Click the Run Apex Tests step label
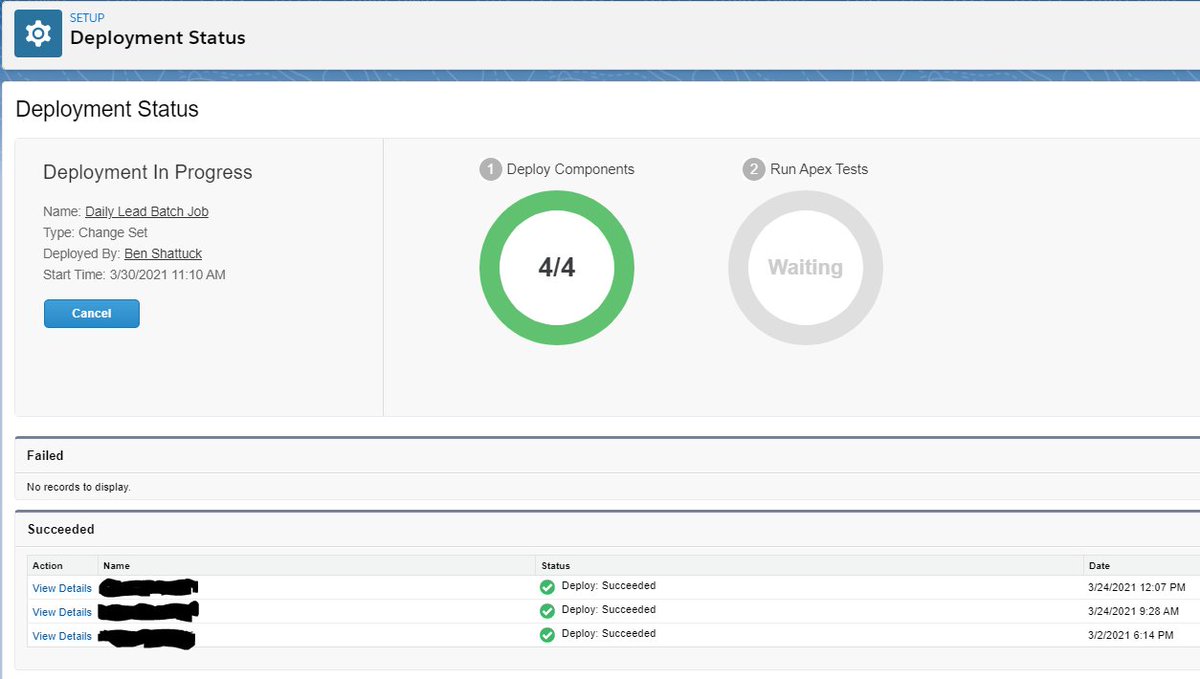This screenshot has height=679, width=1200. [x=819, y=169]
